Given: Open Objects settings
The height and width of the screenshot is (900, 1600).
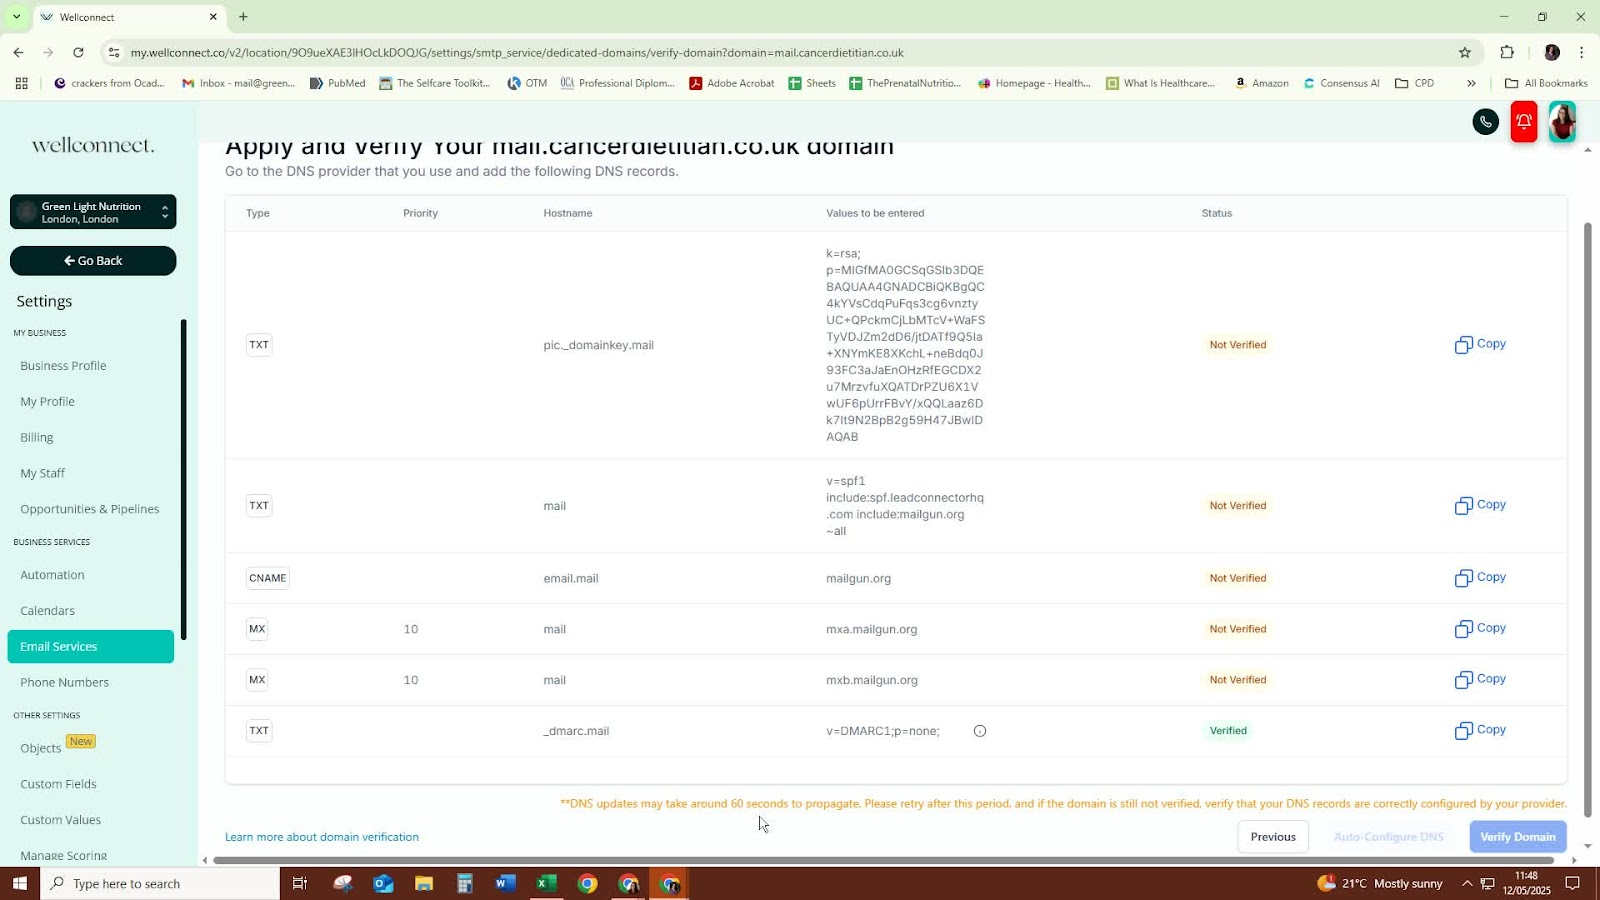Looking at the screenshot, I should coord(41,748).
